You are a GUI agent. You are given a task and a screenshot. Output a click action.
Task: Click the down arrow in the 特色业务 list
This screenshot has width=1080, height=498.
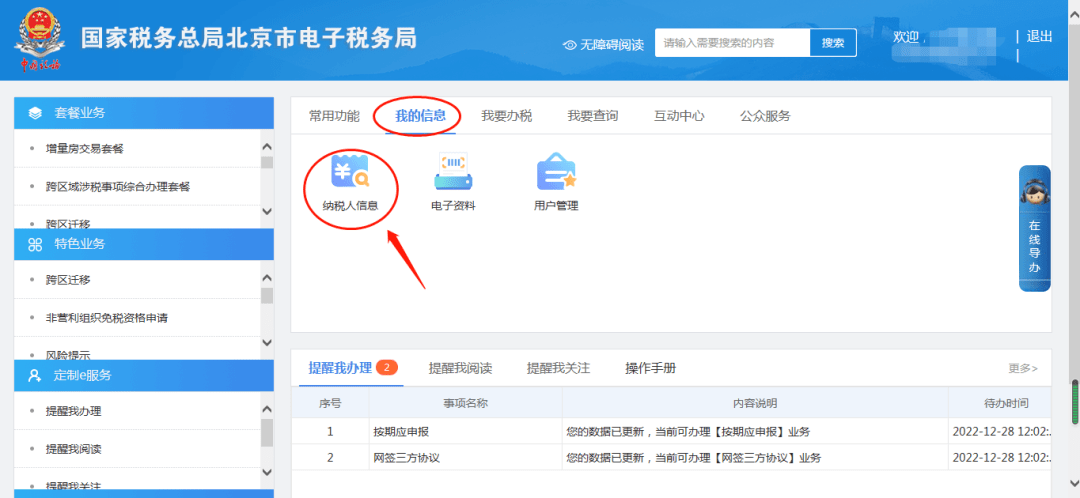[267, 342]
